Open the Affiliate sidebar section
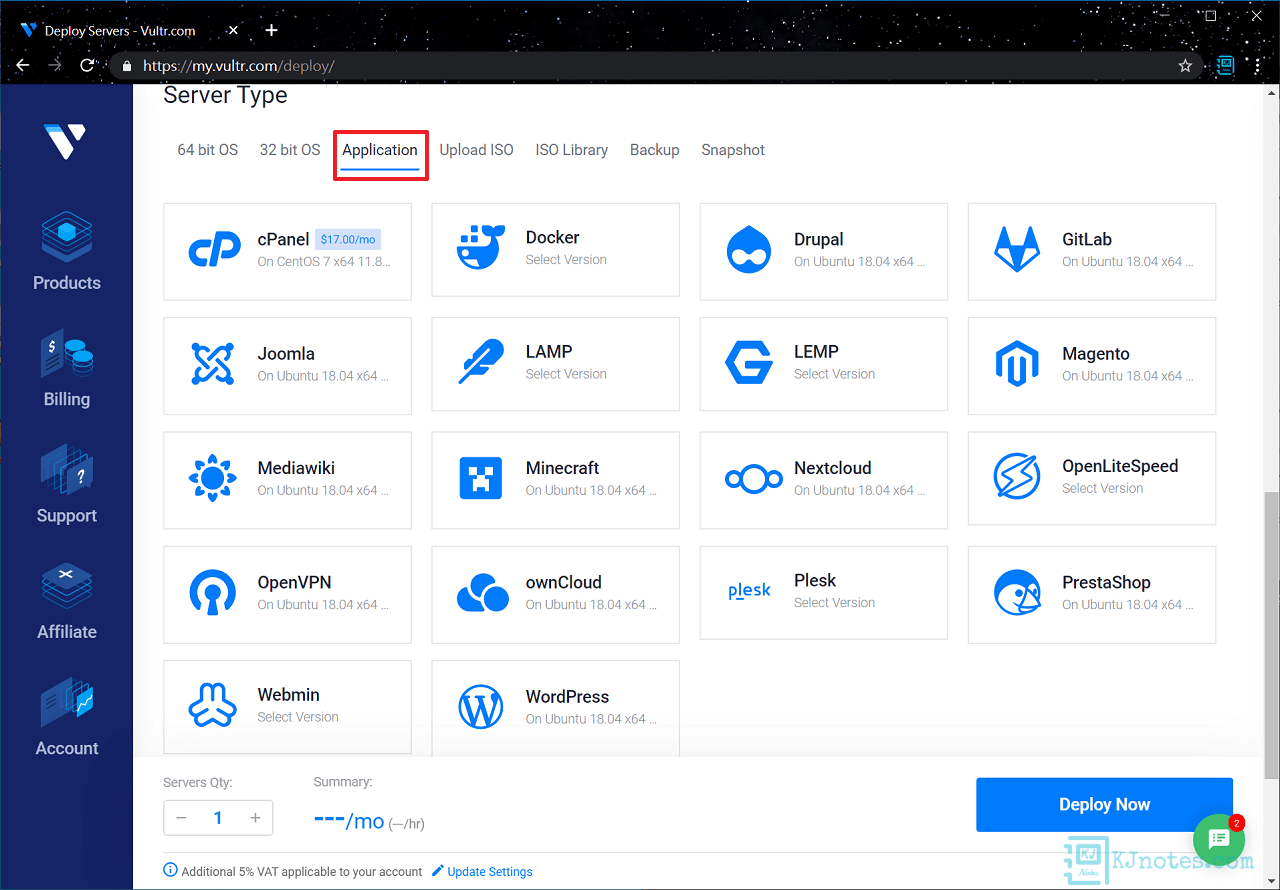The width and height of the screenshot is (1280, 890). tap(66, 601)
